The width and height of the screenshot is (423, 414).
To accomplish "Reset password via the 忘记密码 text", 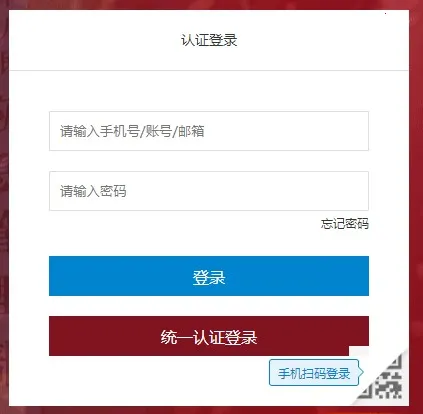I will (x=345, y=224).
